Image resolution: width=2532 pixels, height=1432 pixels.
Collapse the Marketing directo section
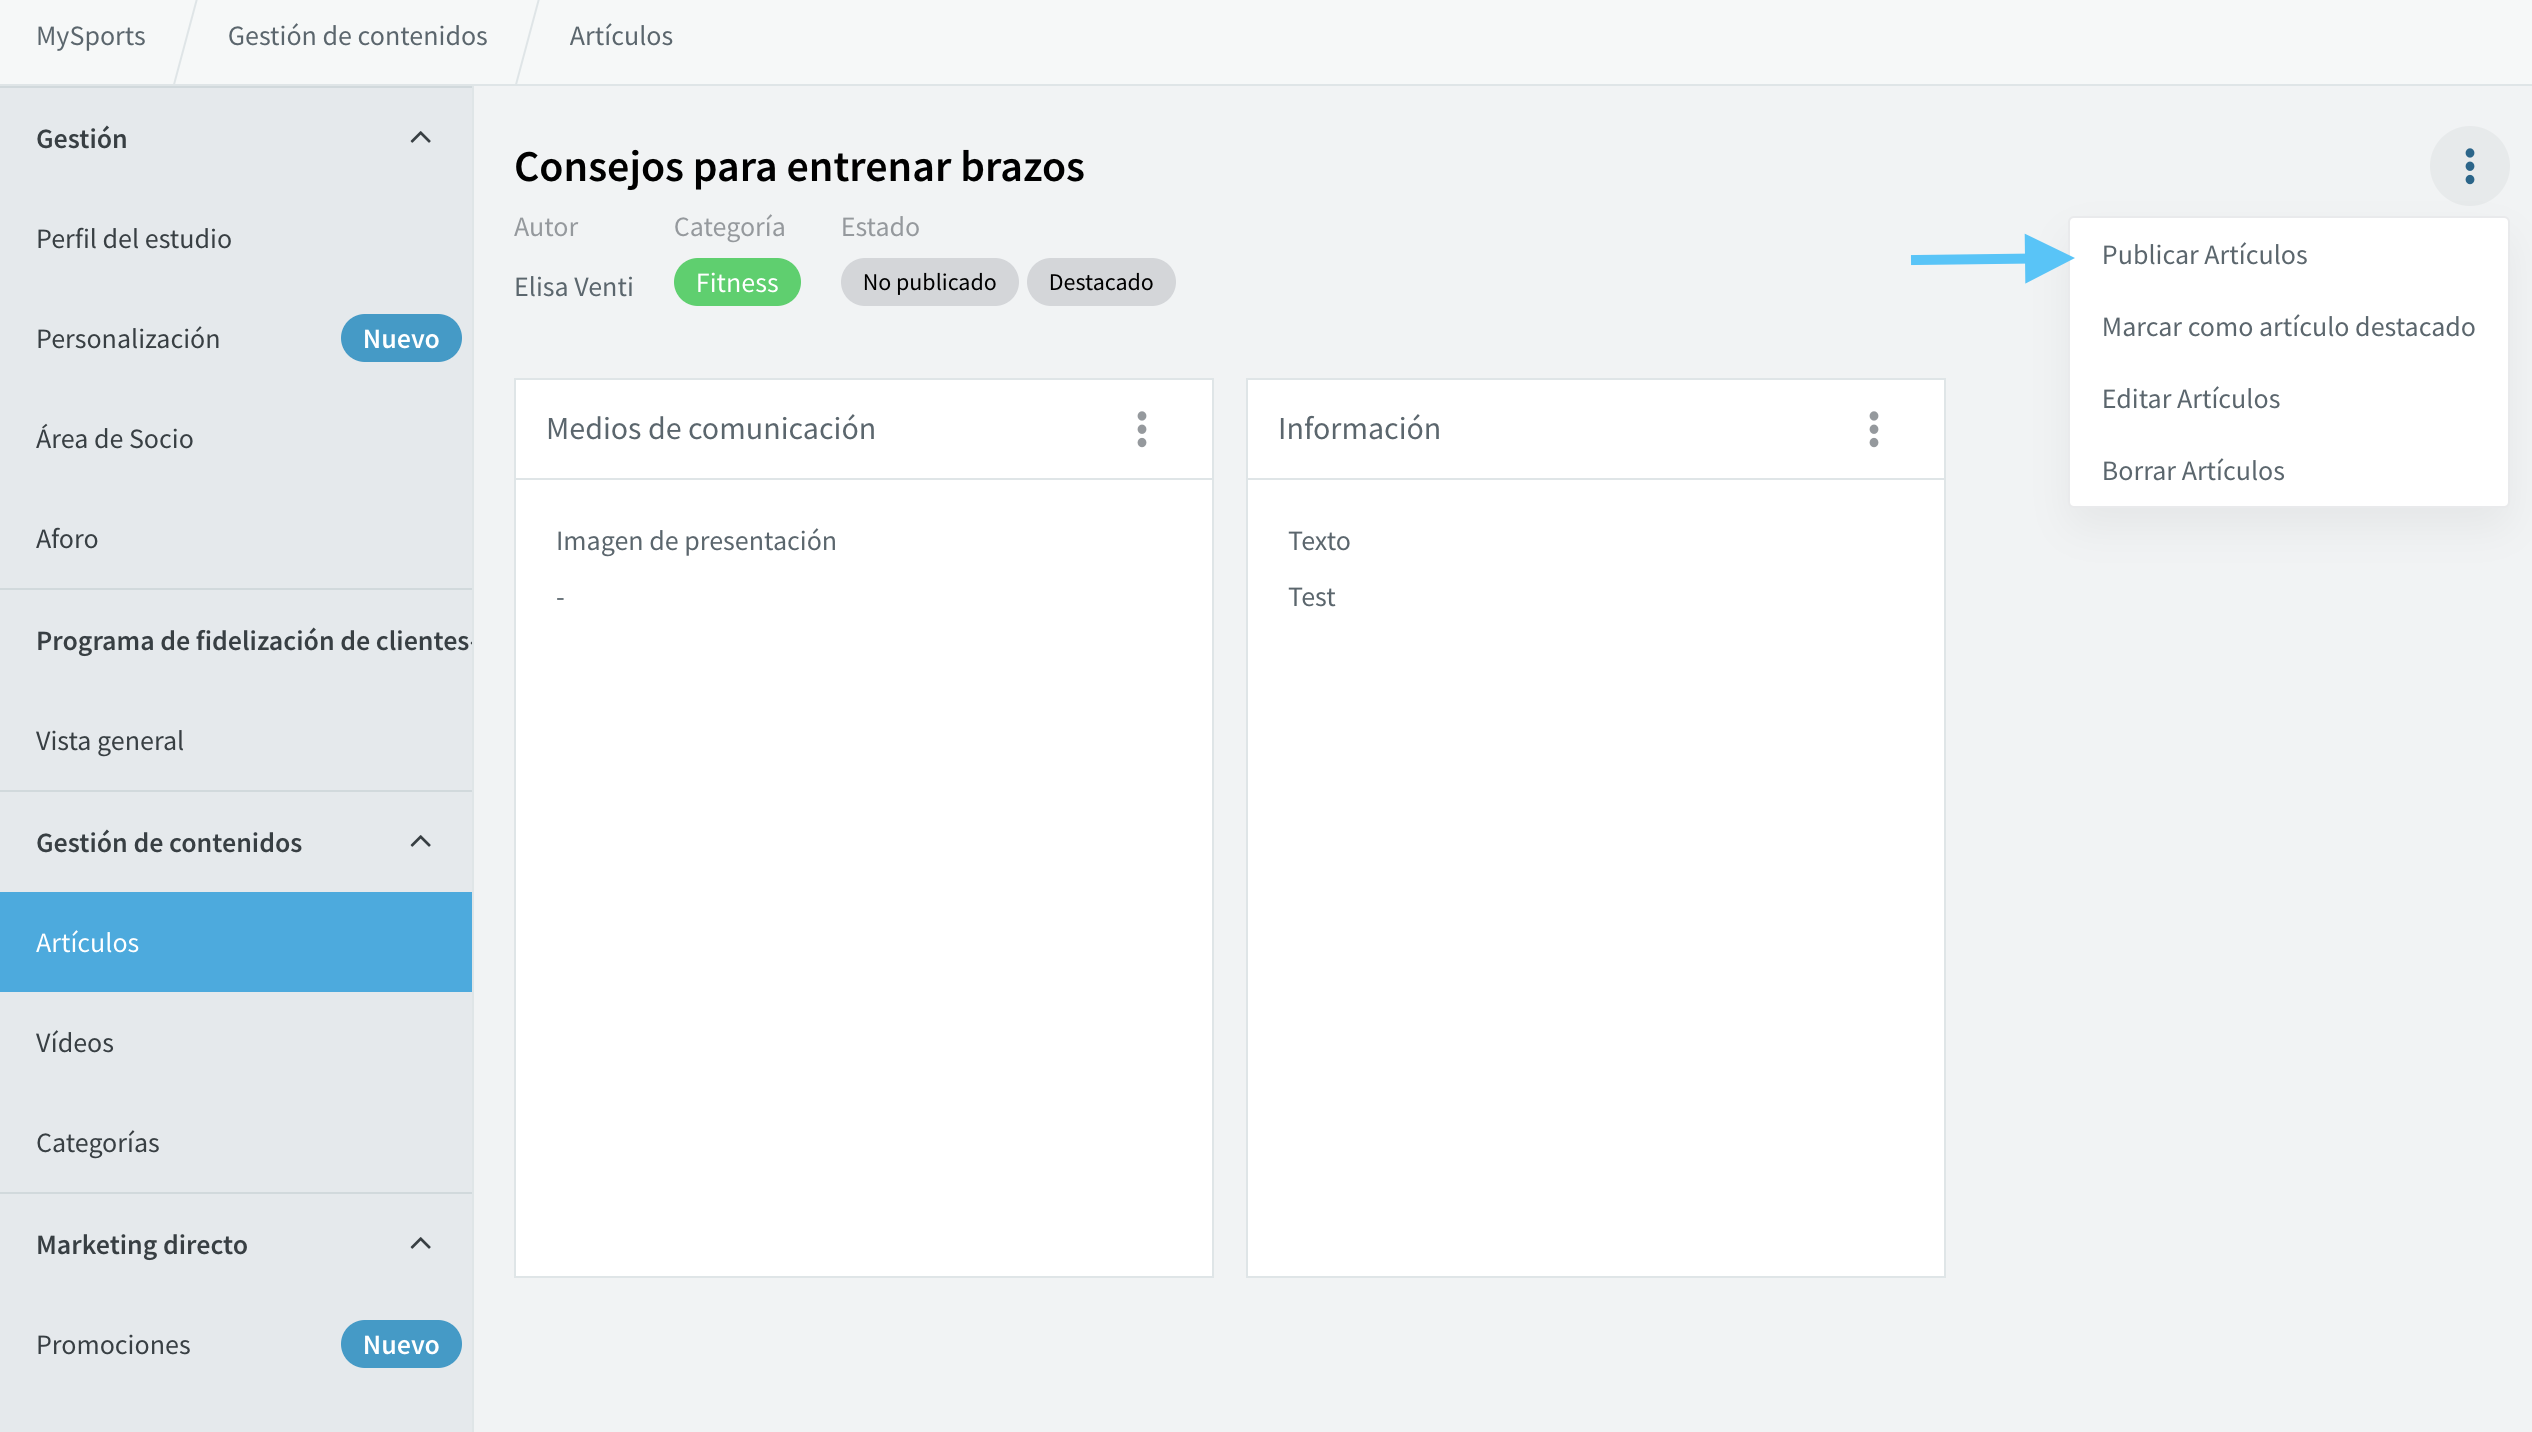click(x=421, y=1244)
